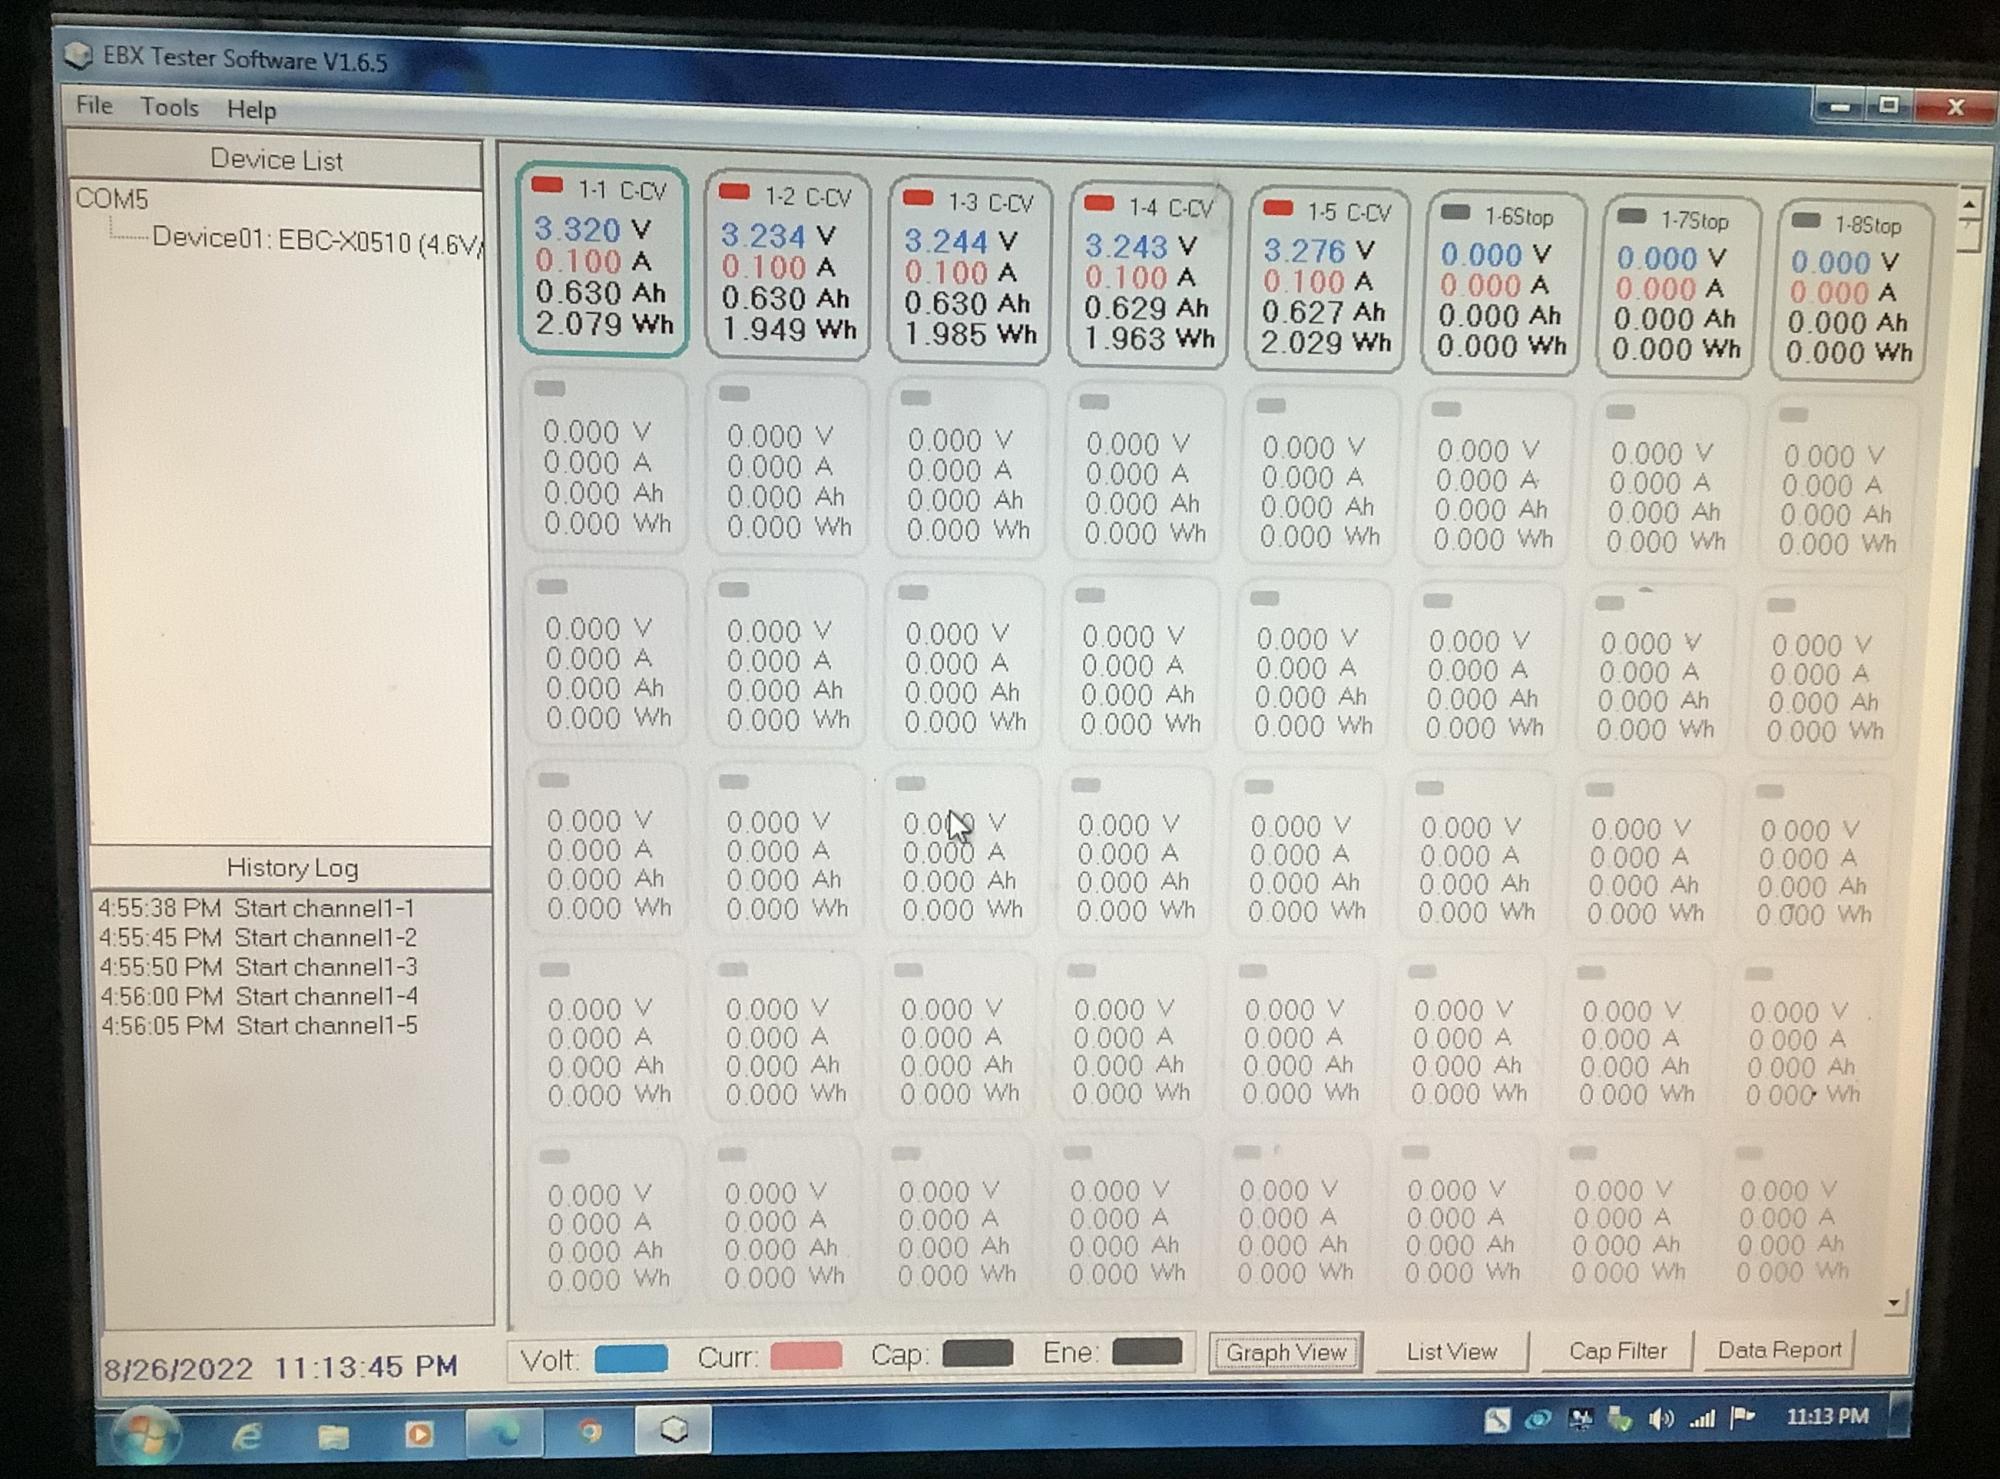This screenshot has height=1479, width=2000.
Task: Select COM5 node in Device List
Action: [x=112, y=199]
